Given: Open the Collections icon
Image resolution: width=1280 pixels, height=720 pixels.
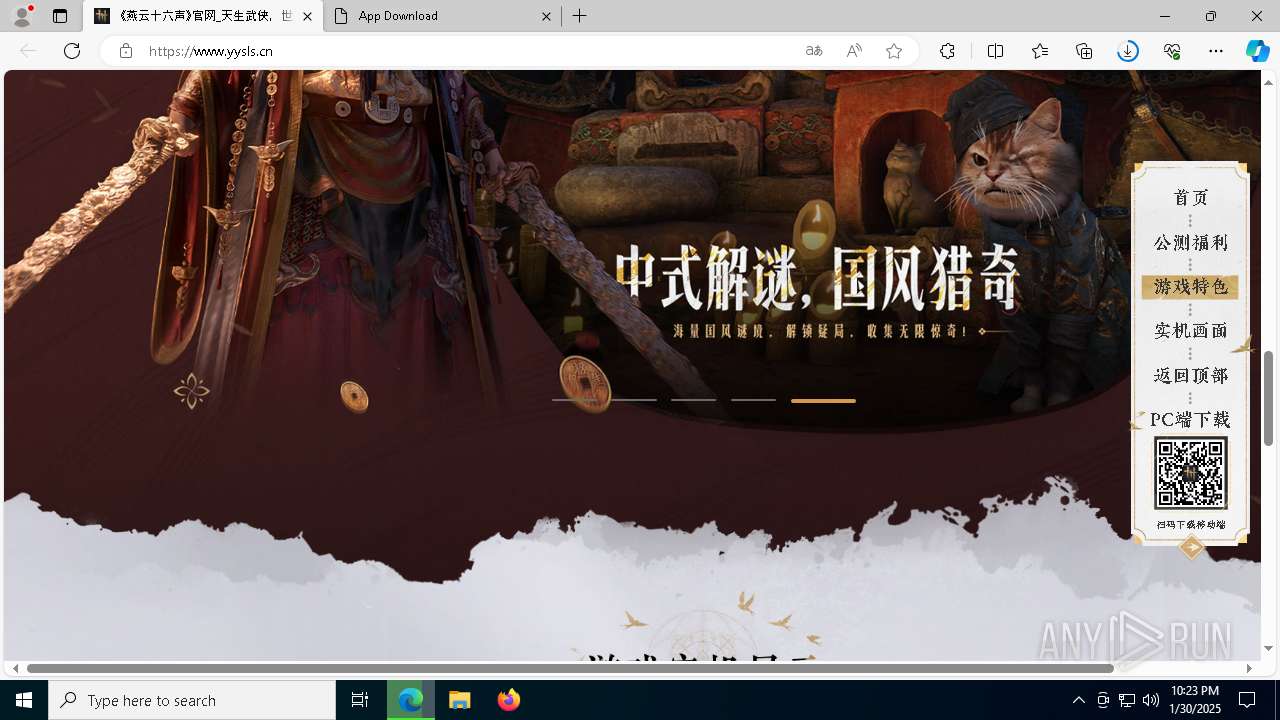Looking at the screenshot, I should coord(1084,51).
